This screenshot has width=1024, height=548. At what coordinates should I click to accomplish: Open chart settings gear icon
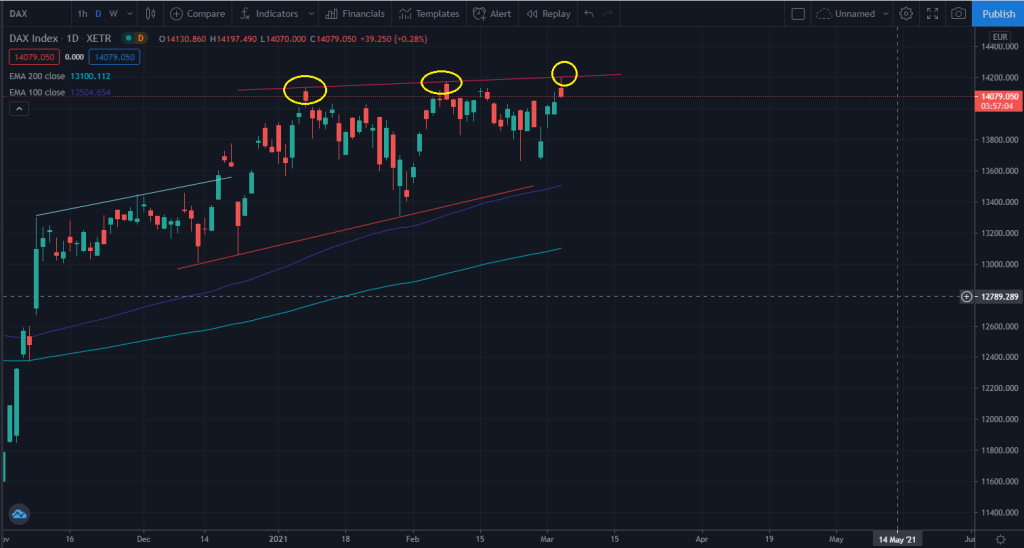906,14
